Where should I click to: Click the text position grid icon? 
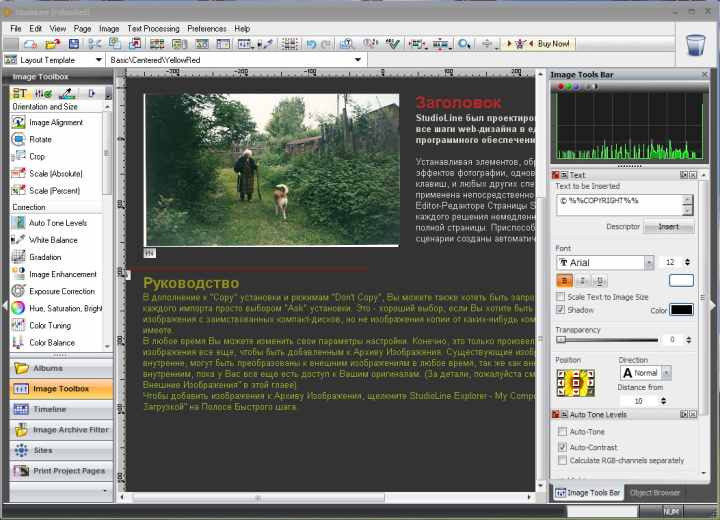(575, 383)
